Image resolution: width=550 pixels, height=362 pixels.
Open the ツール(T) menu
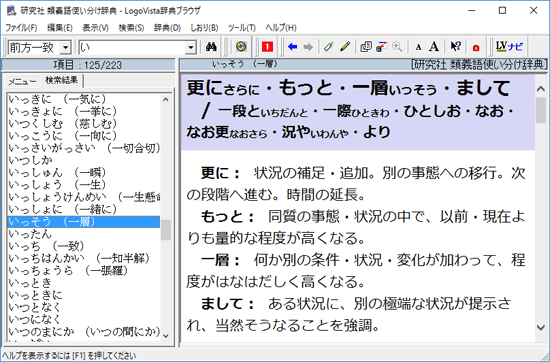pos(242,28)
